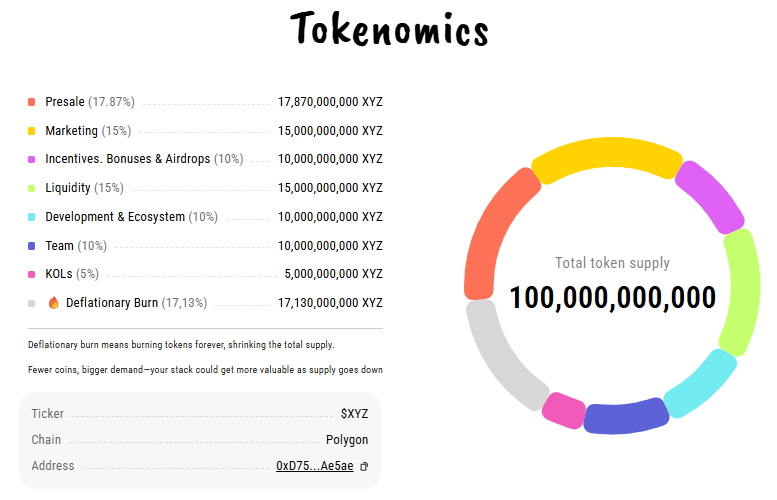Click the purple Incentives legend swatch
The height and width of the screenshot is (500, 777).
click(32, 160)
